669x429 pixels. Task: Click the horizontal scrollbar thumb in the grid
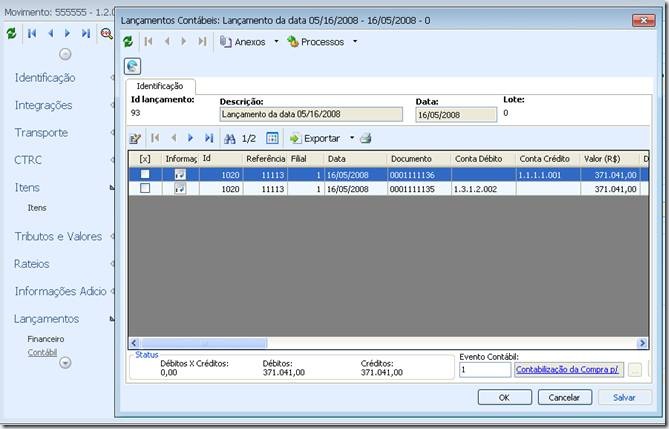pos(204,343)
